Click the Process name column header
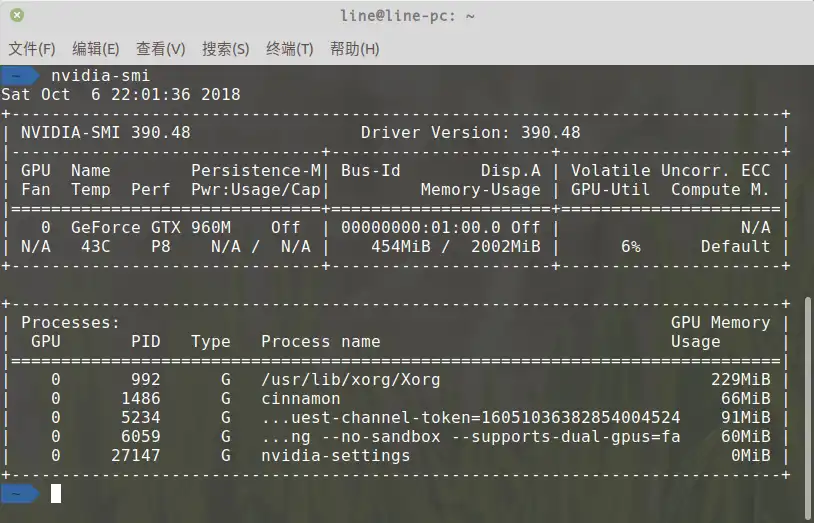 coord(320,341)
